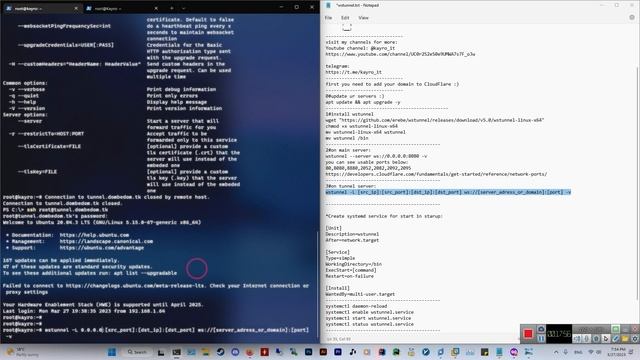
Task: Open Task View on taskbar
Action: tap(161, 352)
